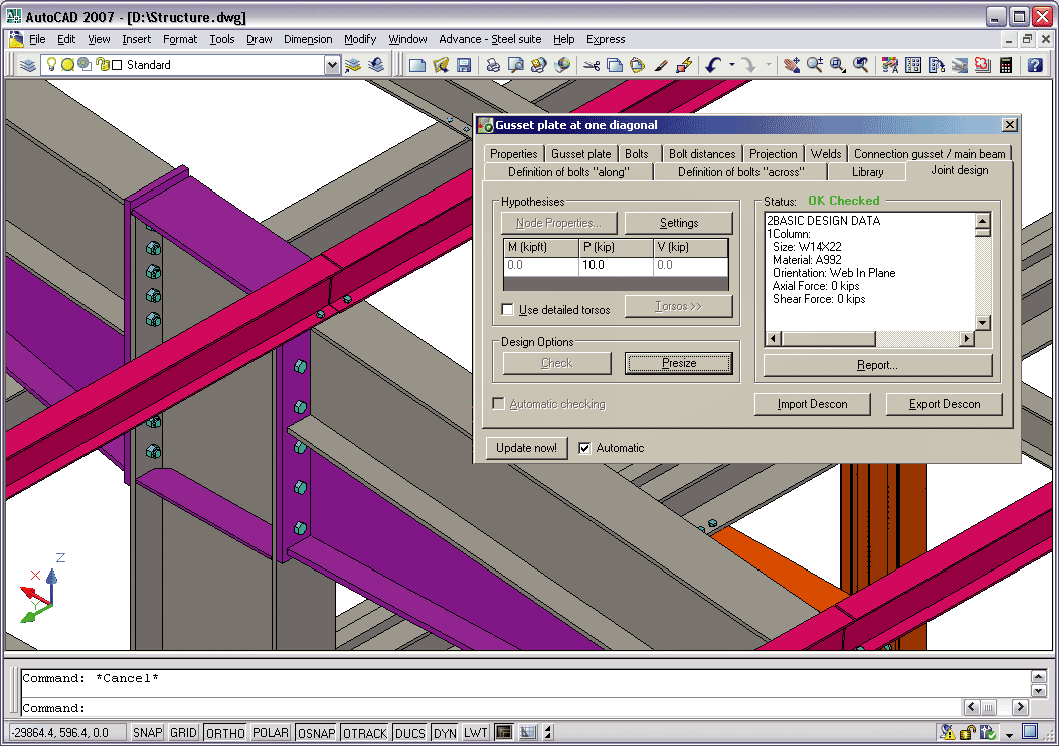1059x746 pixels.
Task: Click the Save icon in the toolbar
Action: tap(464, 65)
